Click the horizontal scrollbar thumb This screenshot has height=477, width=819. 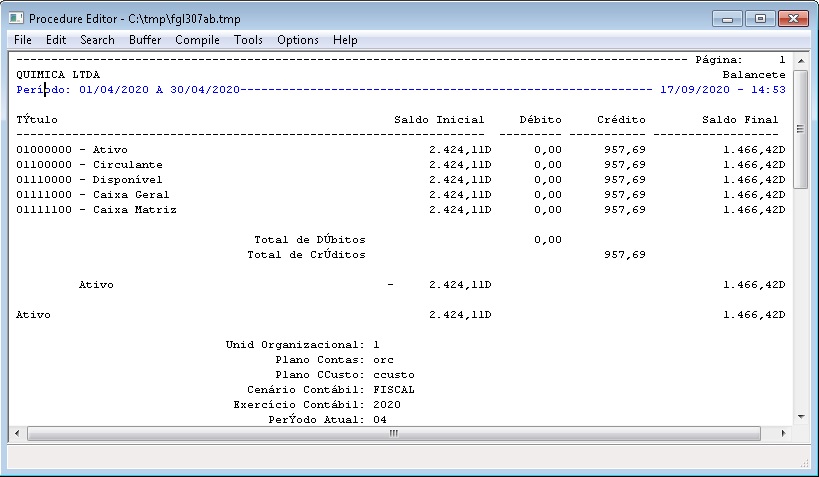(394, 433)
